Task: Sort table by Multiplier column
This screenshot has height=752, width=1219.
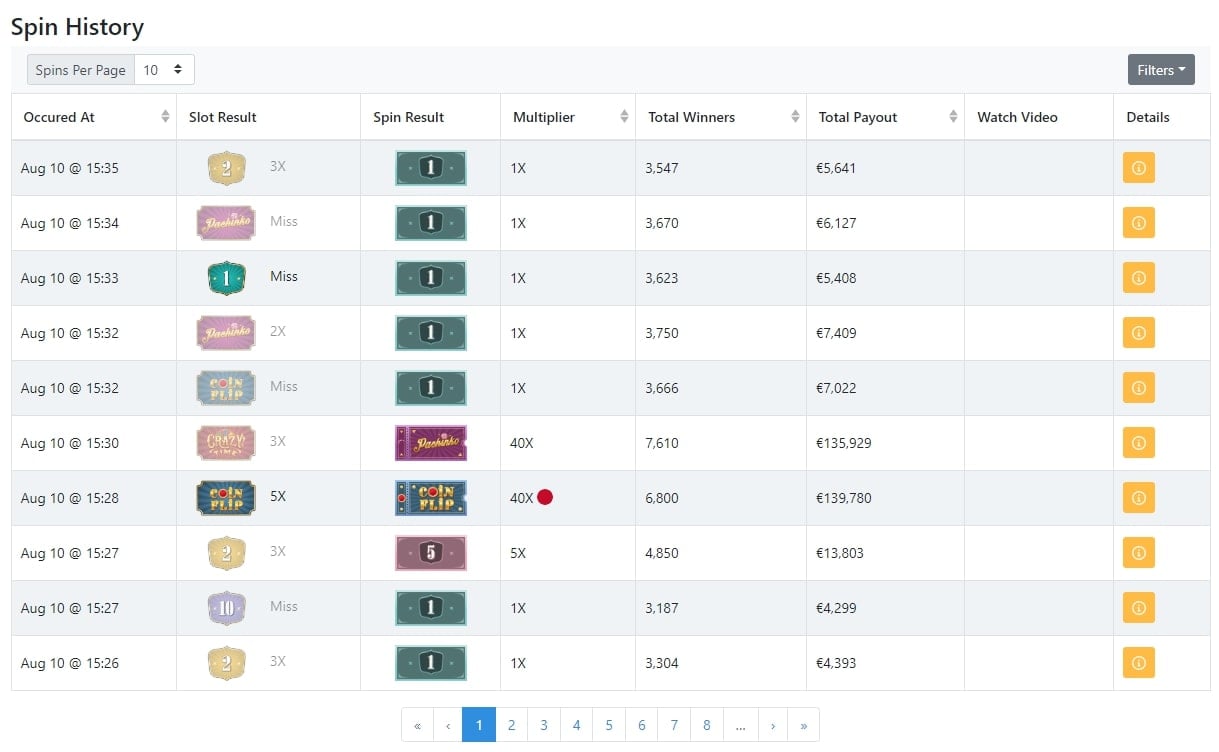Action: click(624, 117)
